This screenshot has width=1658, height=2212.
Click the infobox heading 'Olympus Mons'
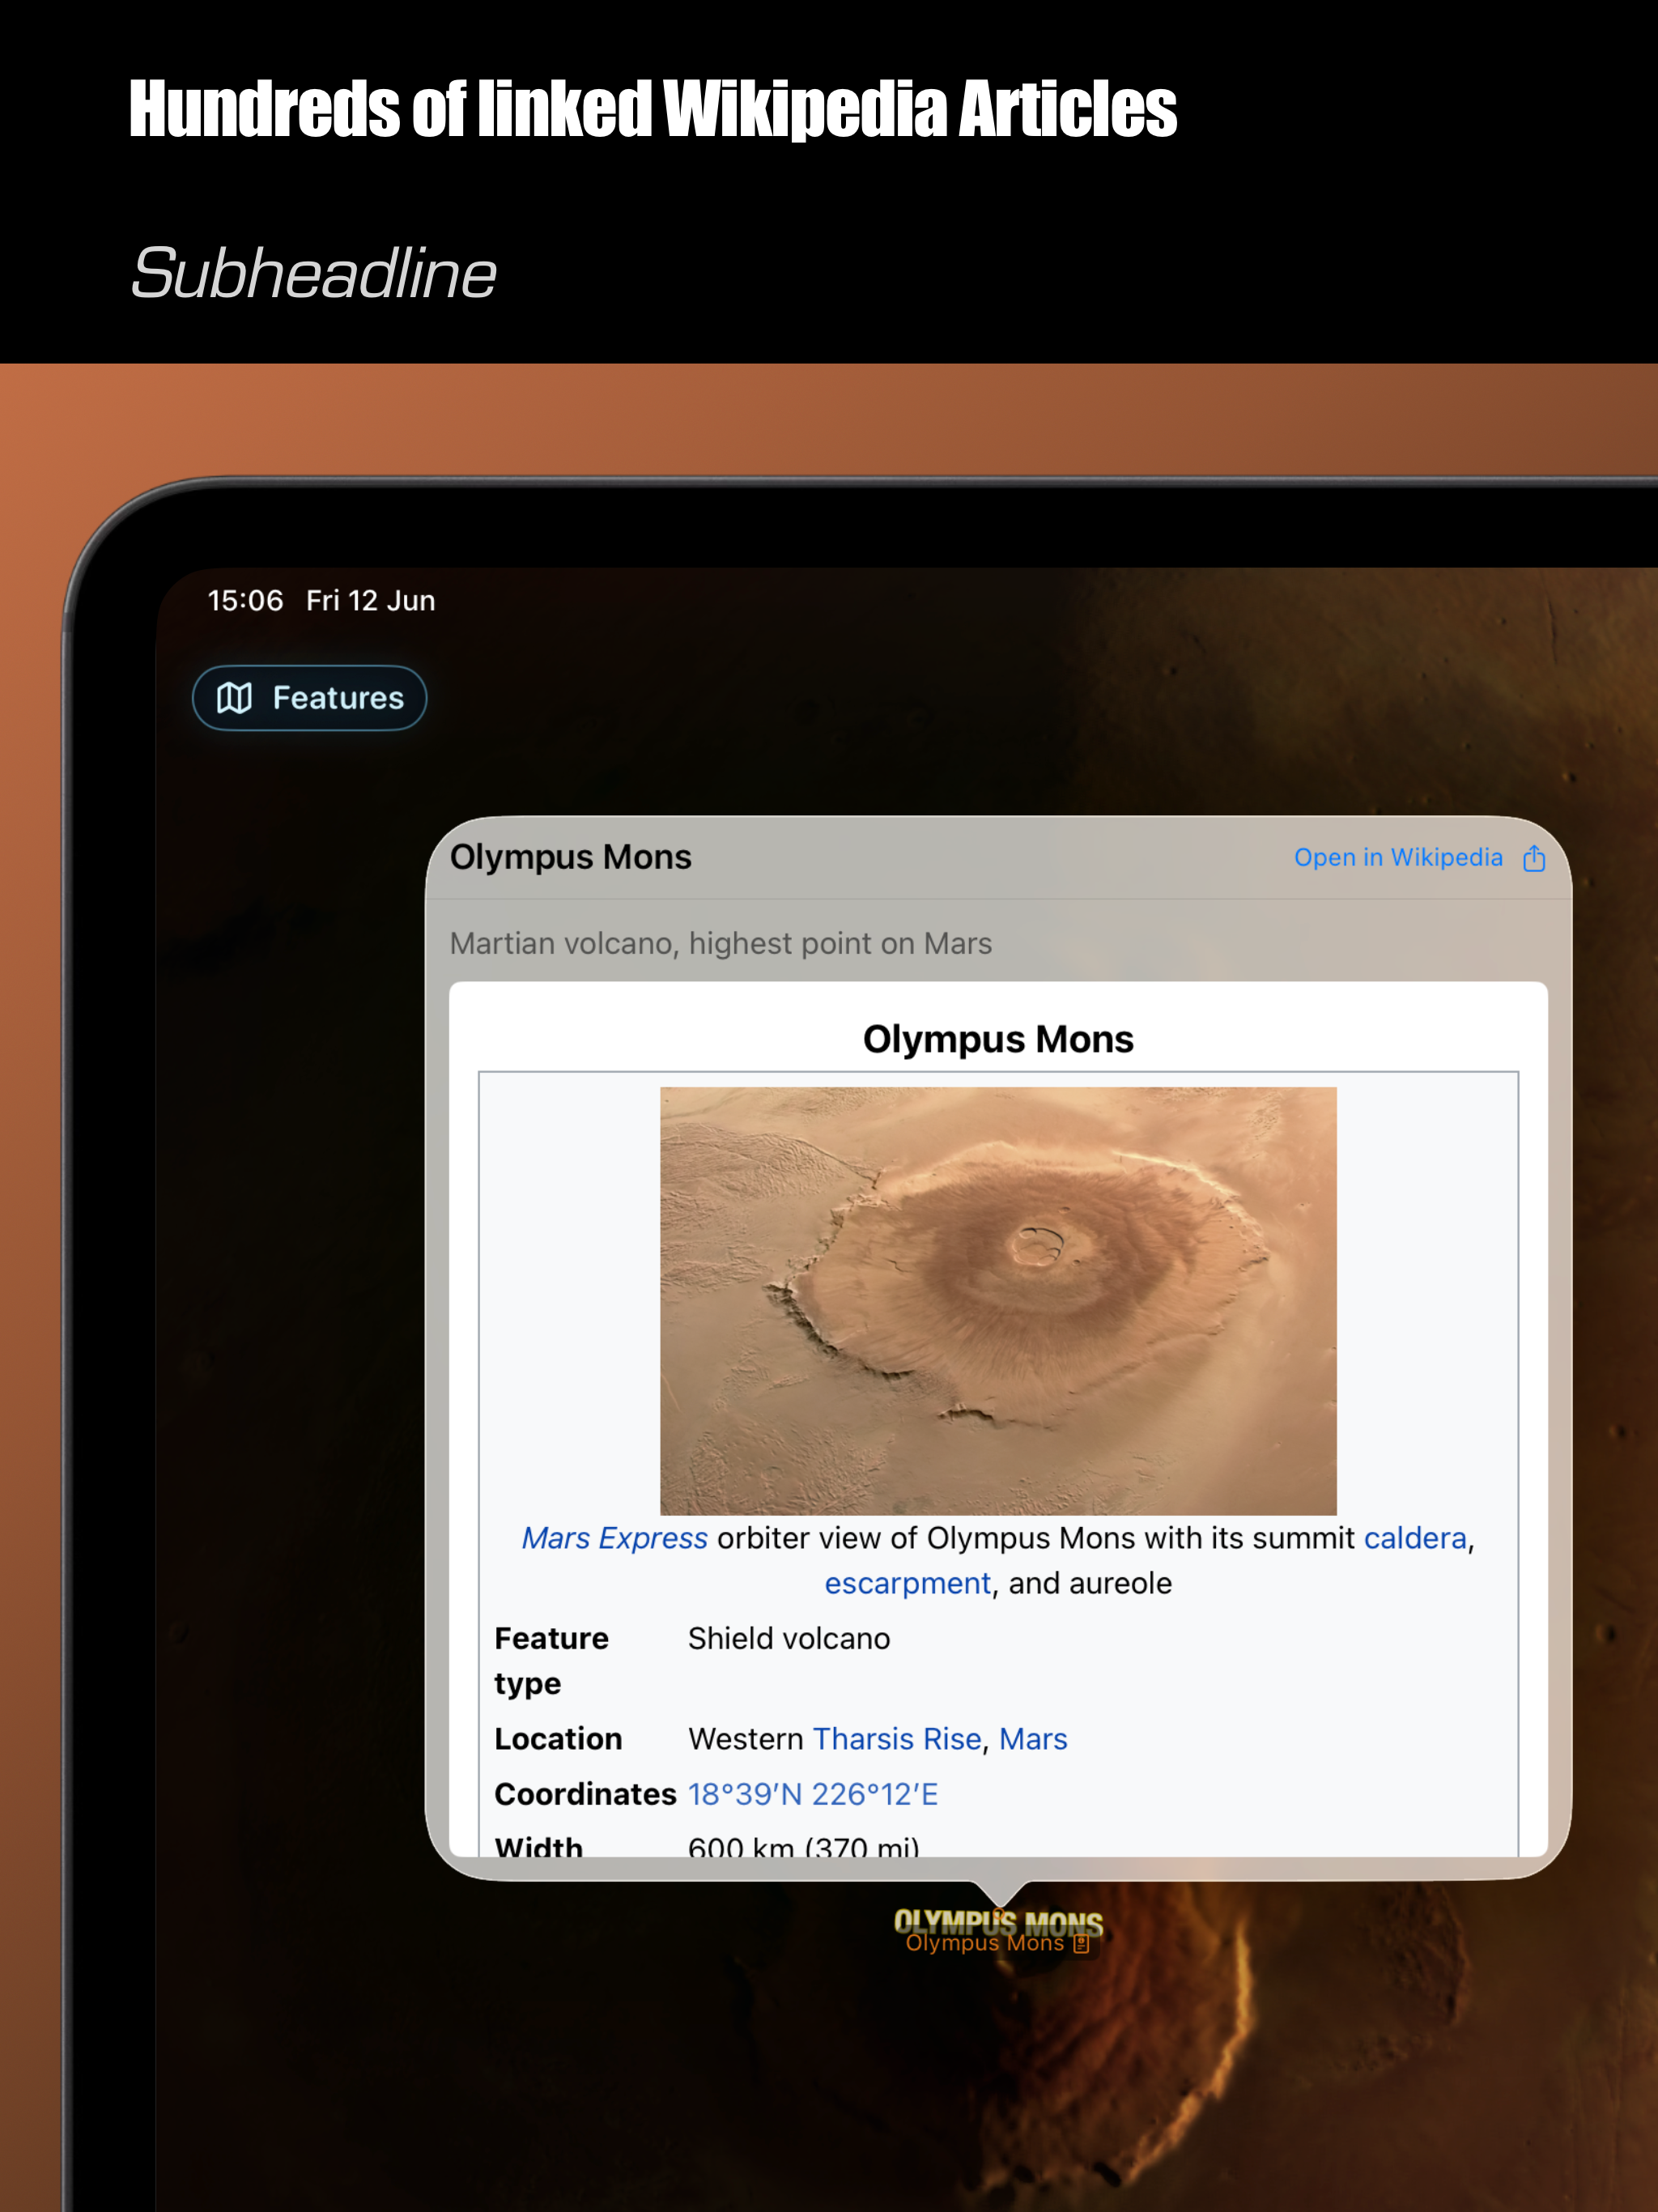pos(998,1039)
